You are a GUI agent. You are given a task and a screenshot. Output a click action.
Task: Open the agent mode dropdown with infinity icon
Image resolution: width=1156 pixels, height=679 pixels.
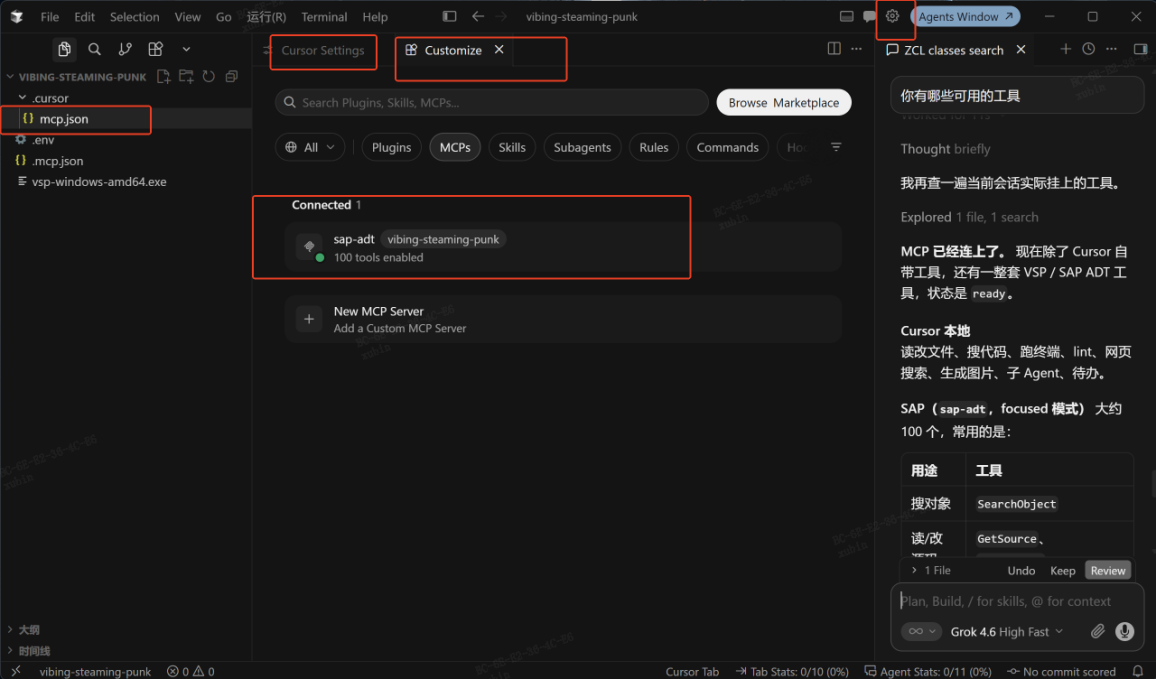[921, 631]
